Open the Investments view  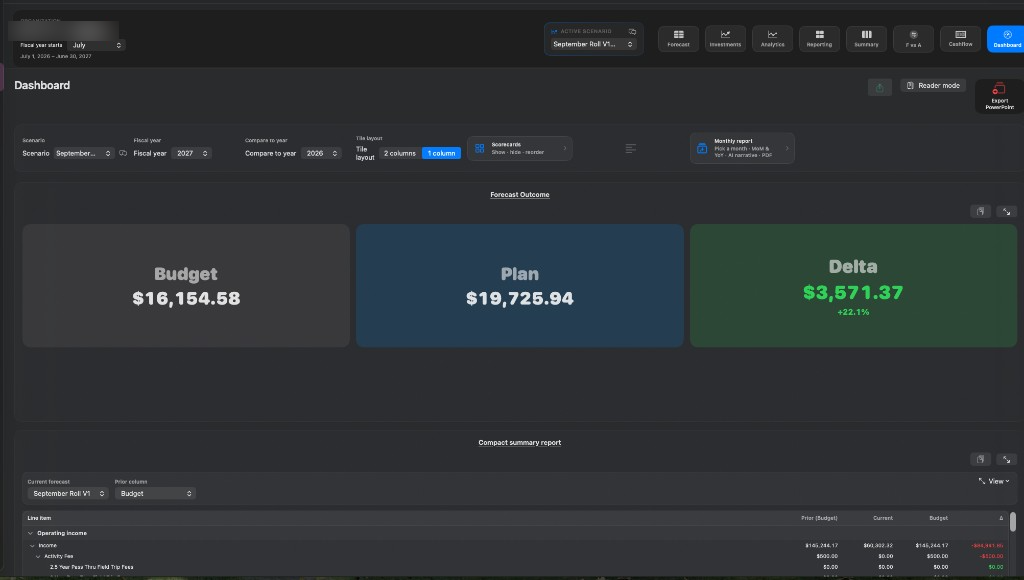tap(725, 39)
